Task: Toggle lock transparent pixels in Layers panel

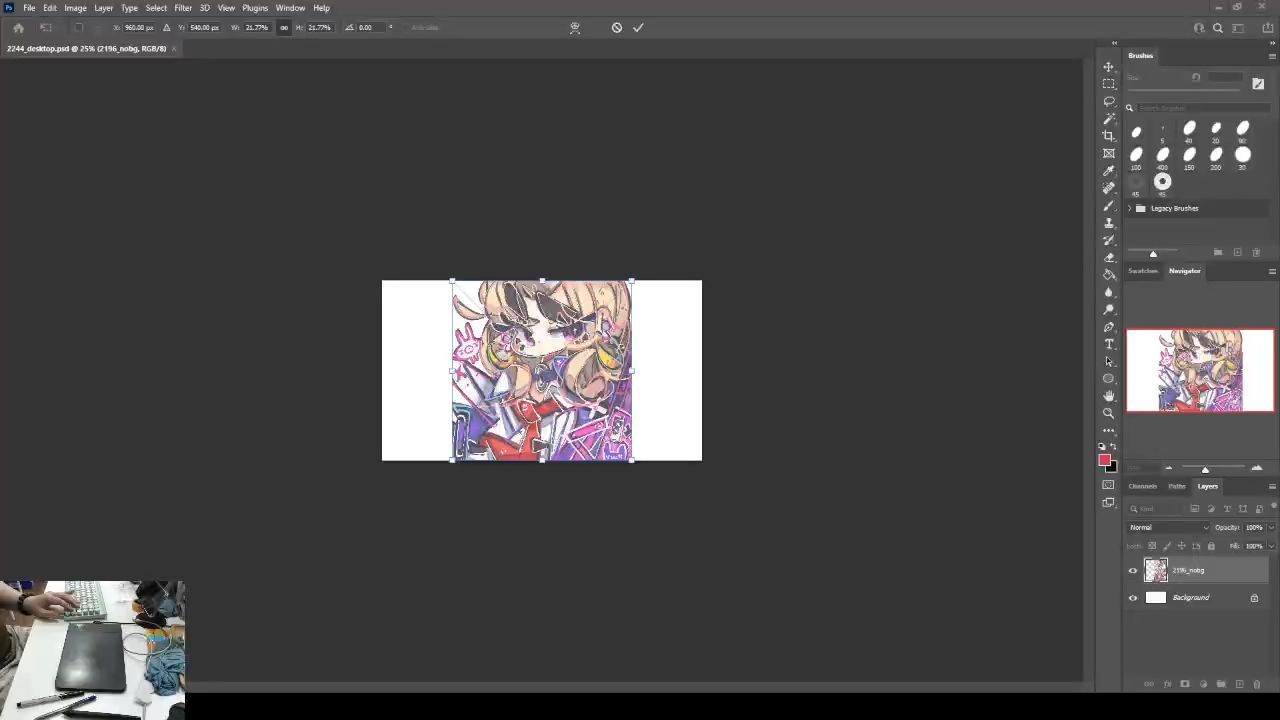Action: point(1152,546)
